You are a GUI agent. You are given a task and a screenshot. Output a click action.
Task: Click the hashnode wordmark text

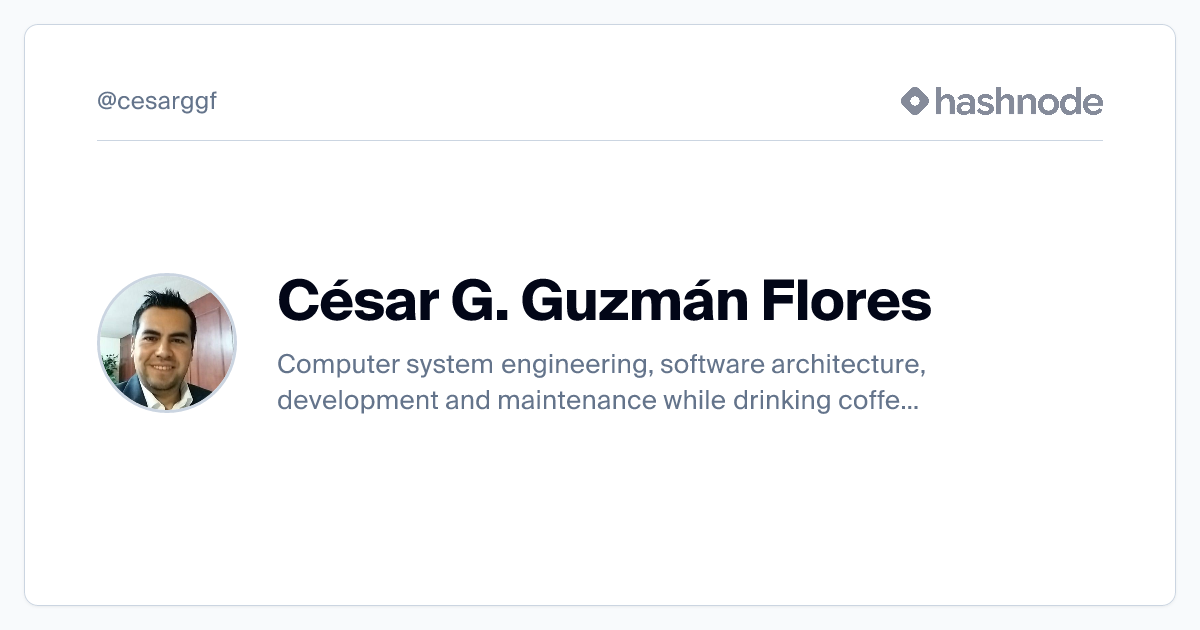coord(1018,101)
